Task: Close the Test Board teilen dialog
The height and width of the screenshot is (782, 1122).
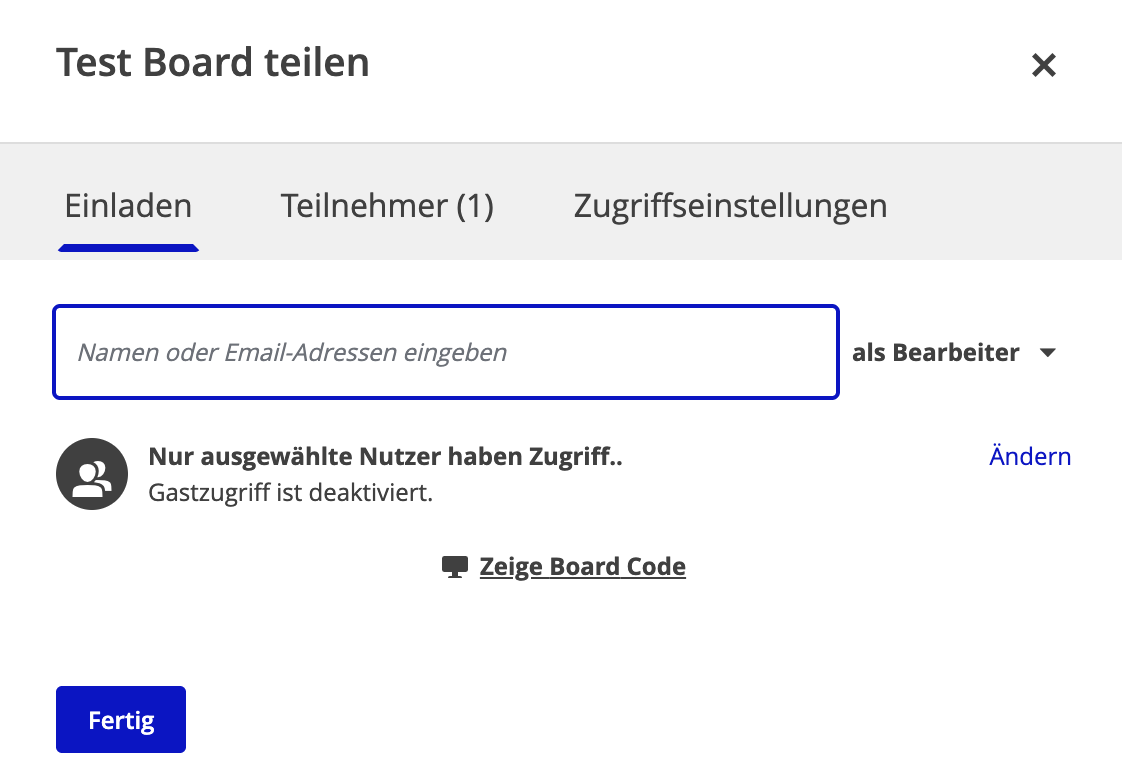Action: tap(1044, 66)
